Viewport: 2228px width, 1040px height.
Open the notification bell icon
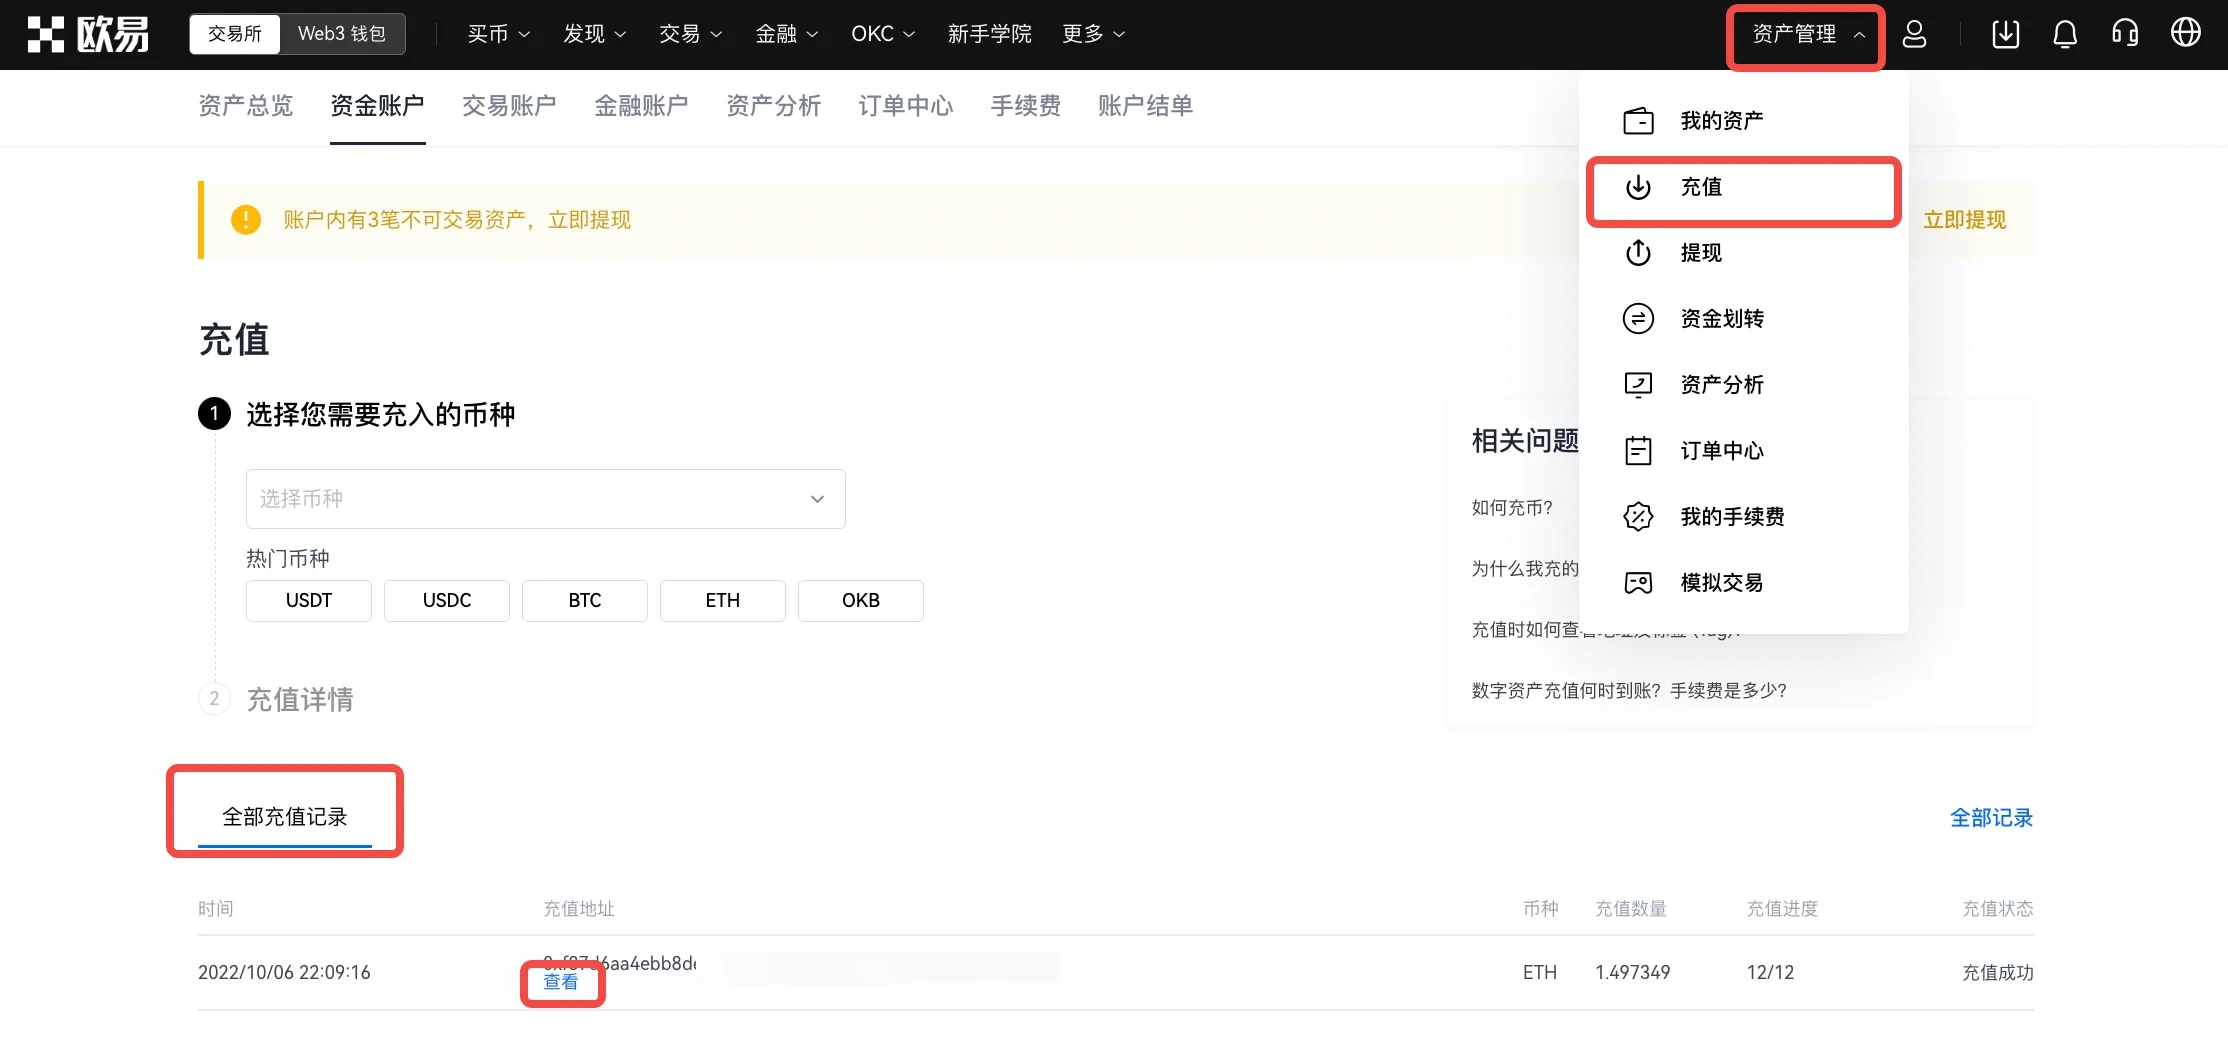(2065, 34)
